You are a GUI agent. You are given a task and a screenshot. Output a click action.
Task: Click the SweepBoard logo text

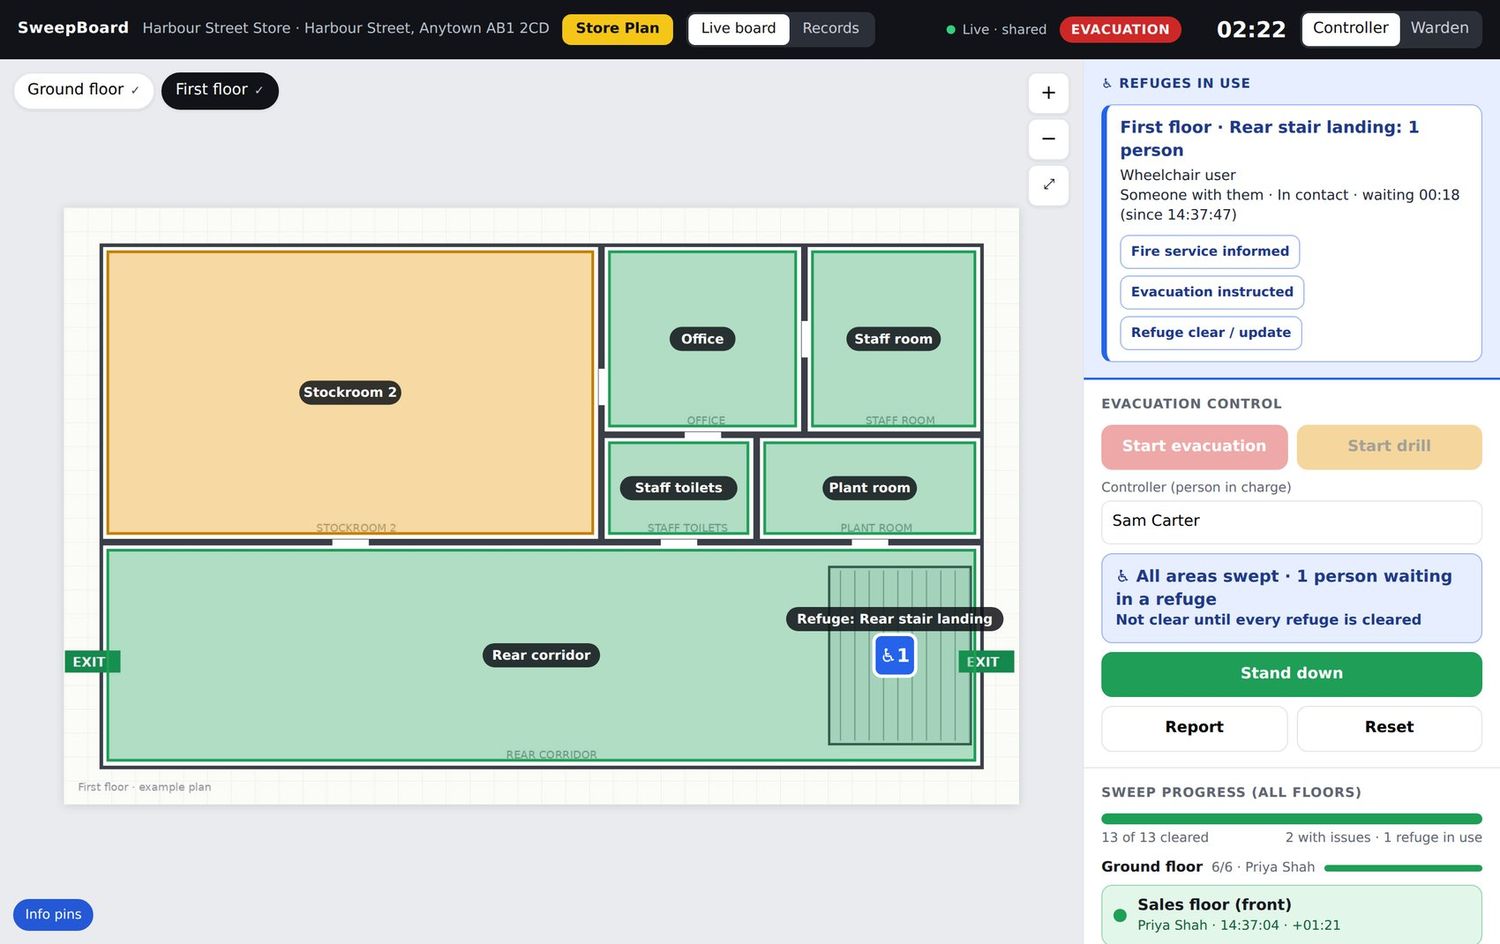[x=73, y=28]
